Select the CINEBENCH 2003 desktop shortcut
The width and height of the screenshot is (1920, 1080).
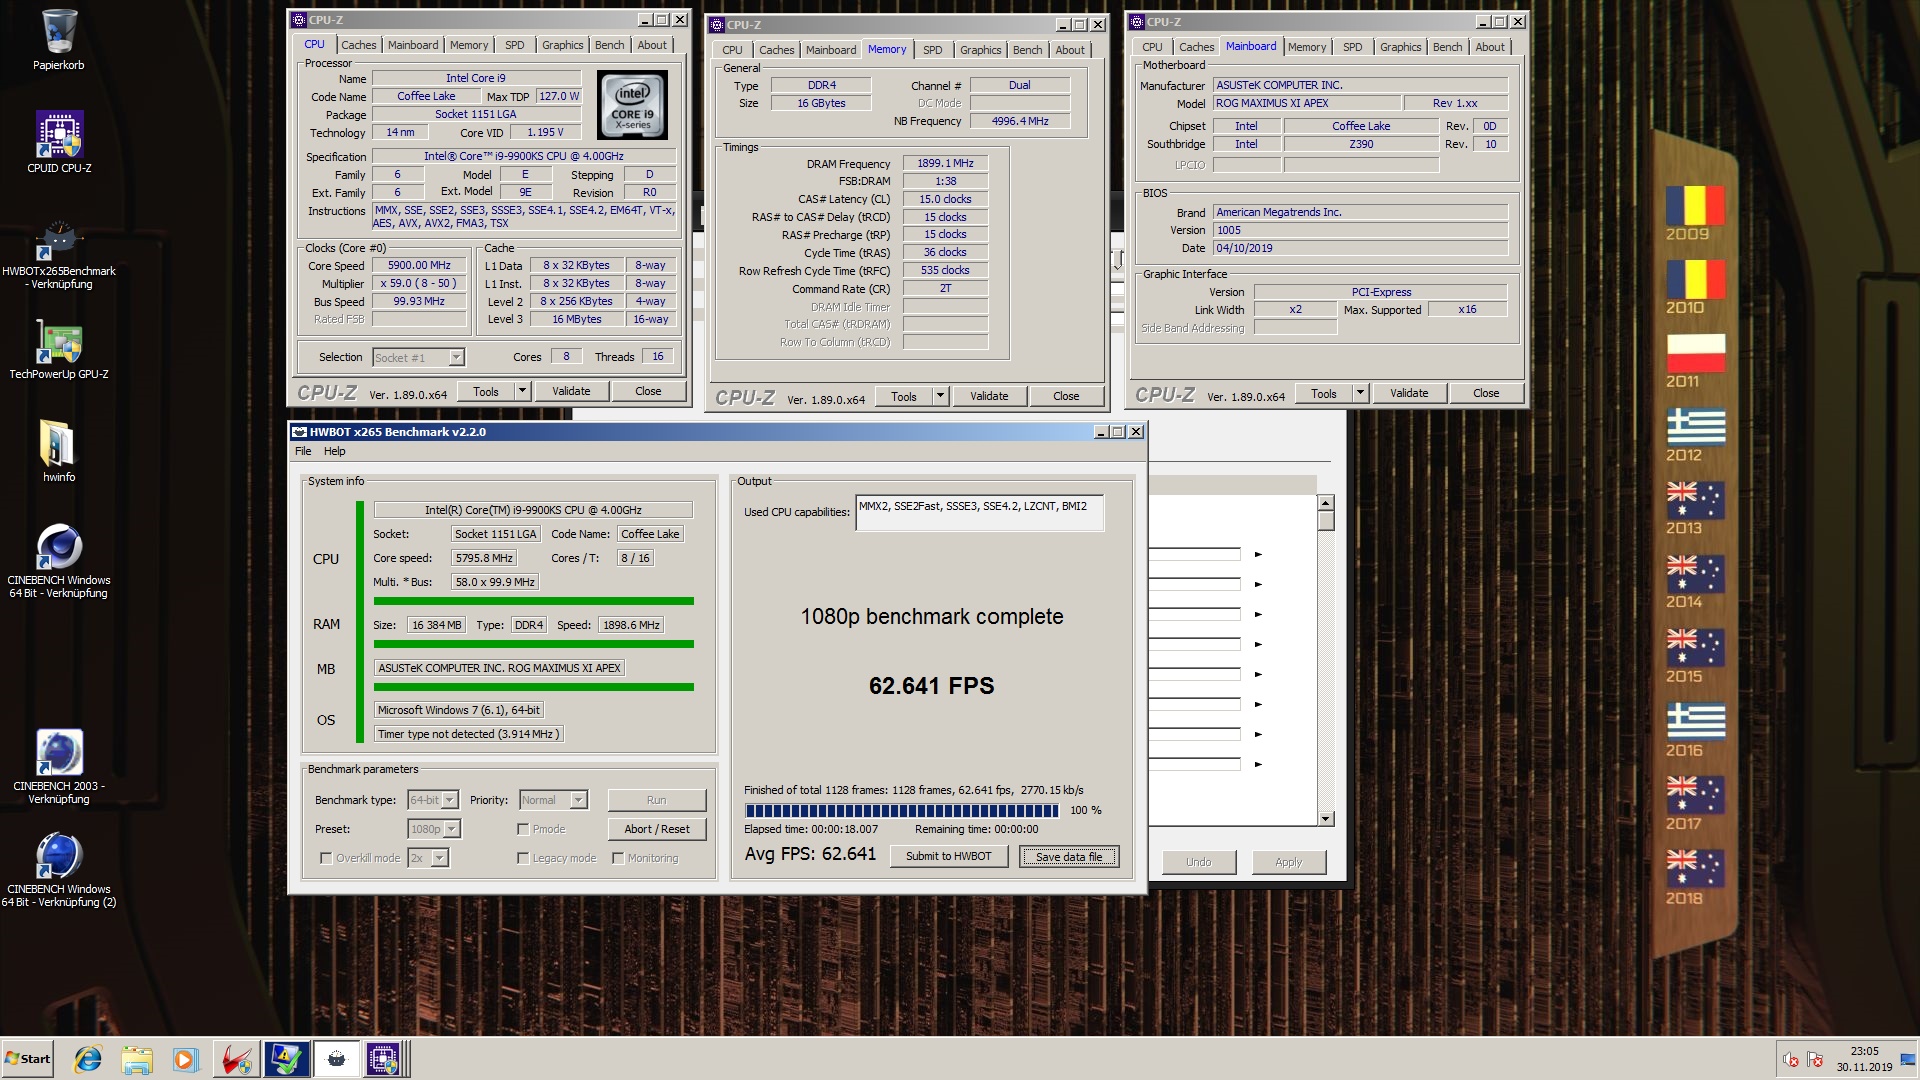pos(59,767)
